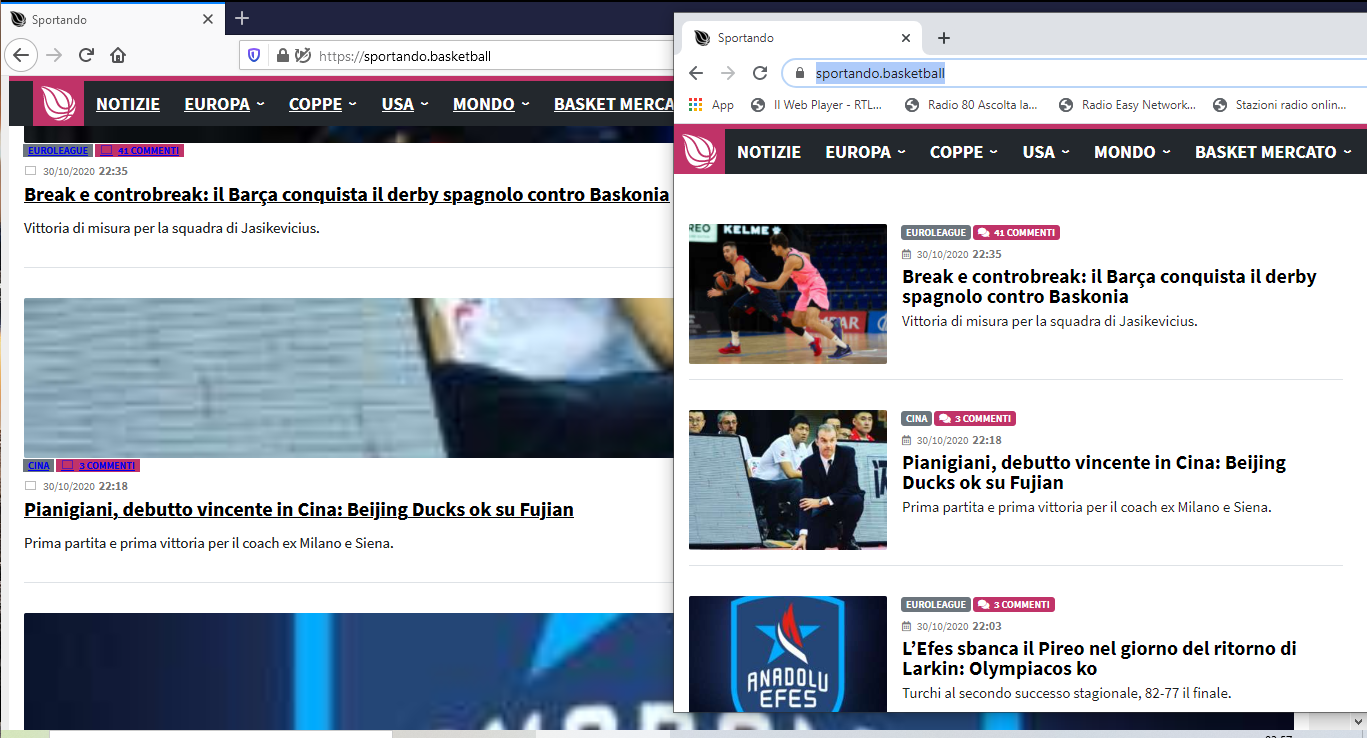The height and width of the screenshot is (738, 1367).
Task: Open the Radio Easy Network bookmark
Action: [1127, 104]
